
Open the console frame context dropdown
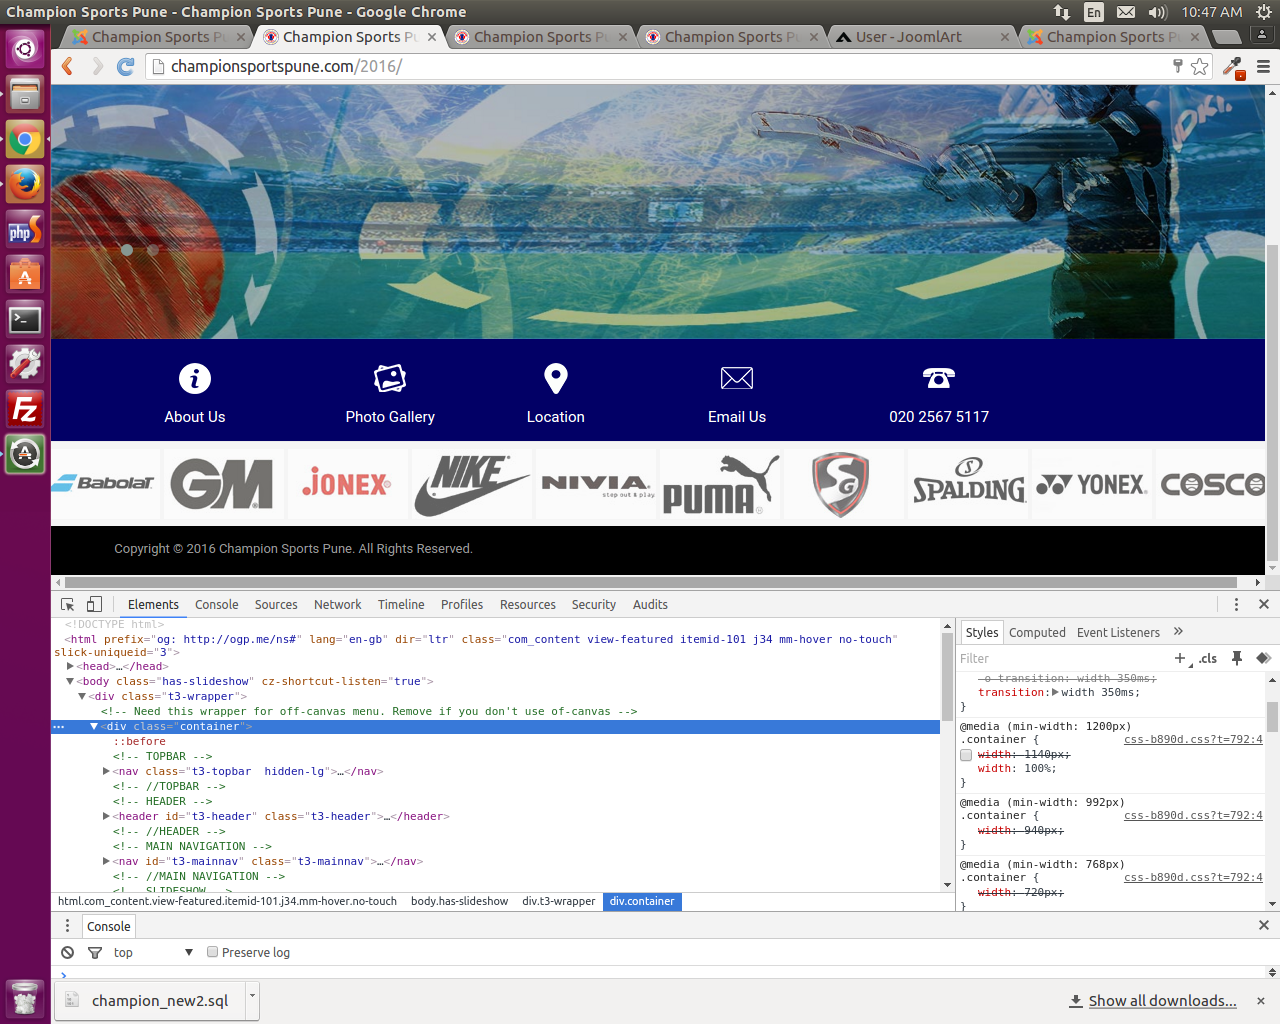click(x=150, y=952)
